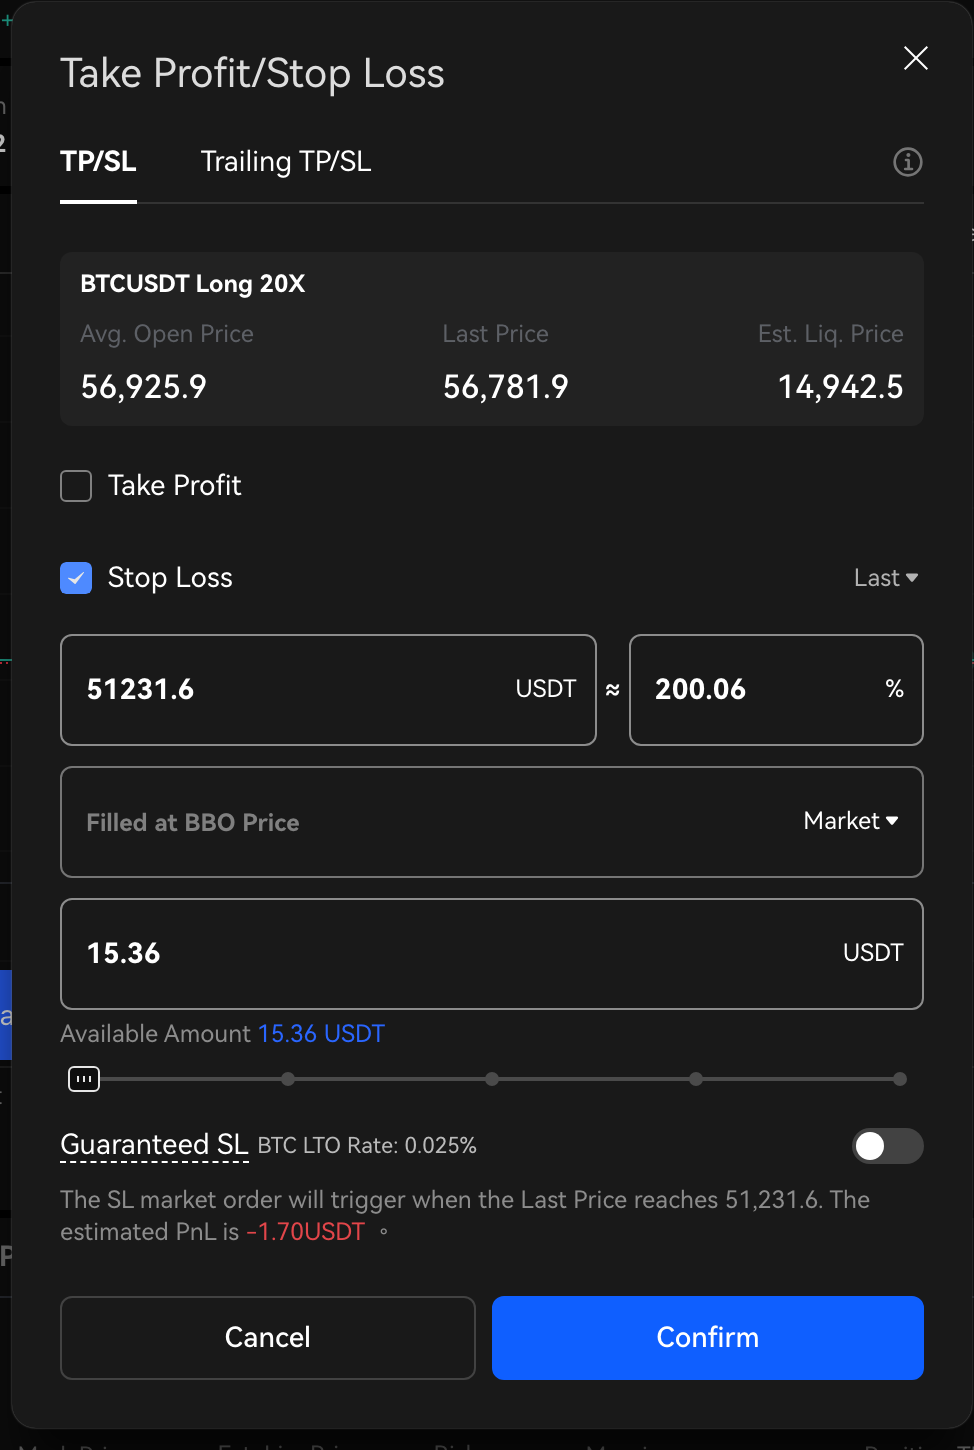Screen dimensions: 974x1450
Task: Open the Last trigger price dropdown
Action: (886, 578)
